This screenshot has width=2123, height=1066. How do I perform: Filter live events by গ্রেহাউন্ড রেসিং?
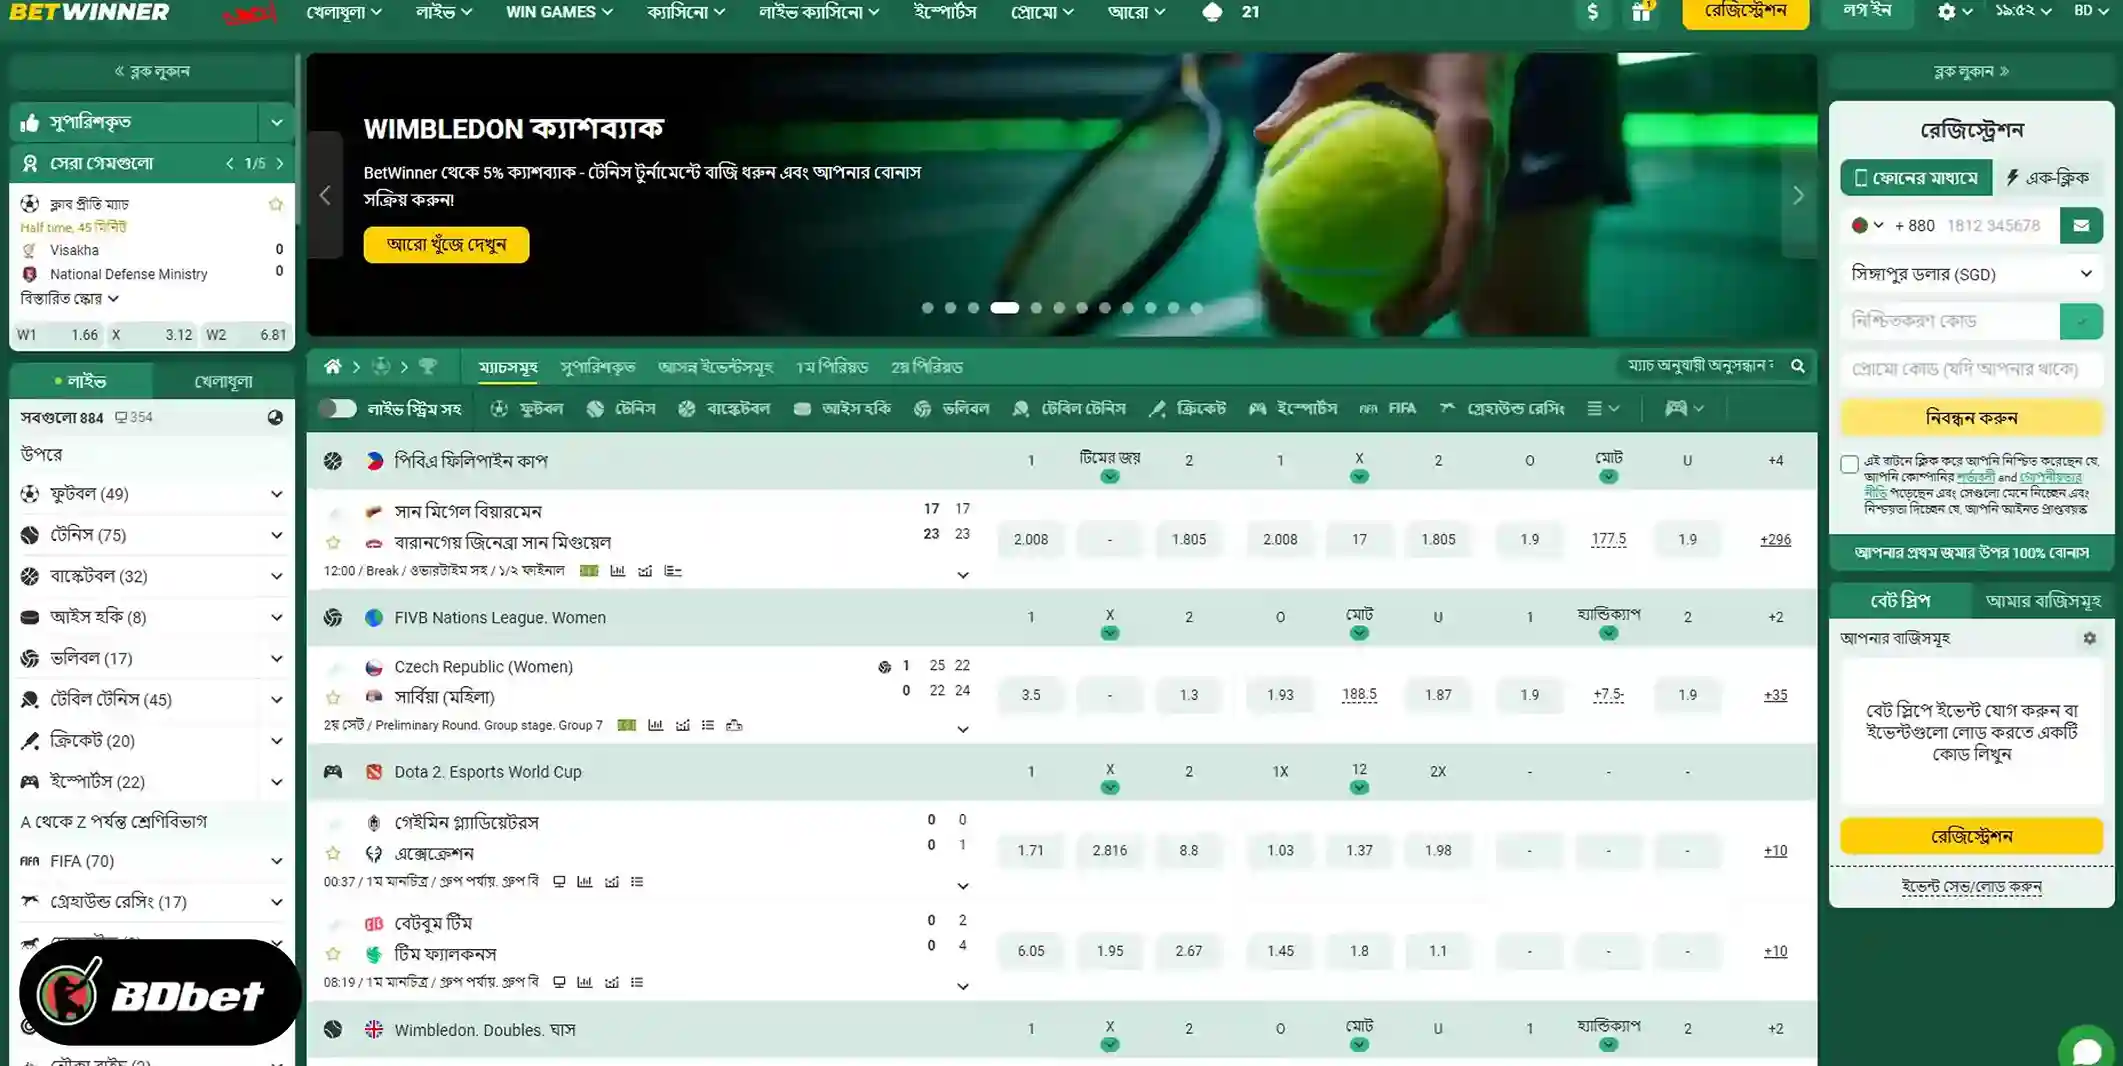point(1502,409)
